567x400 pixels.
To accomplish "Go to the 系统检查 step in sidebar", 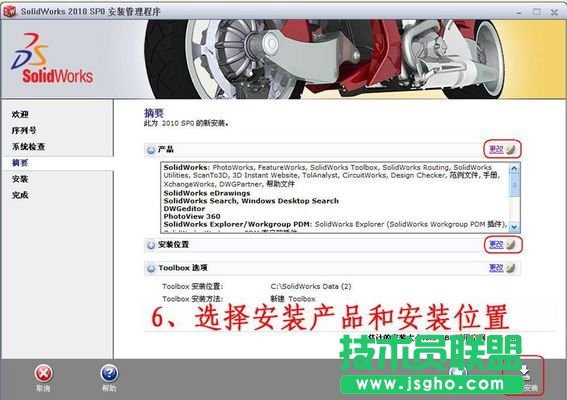I will pyautogui.click(x=28, y=146).
